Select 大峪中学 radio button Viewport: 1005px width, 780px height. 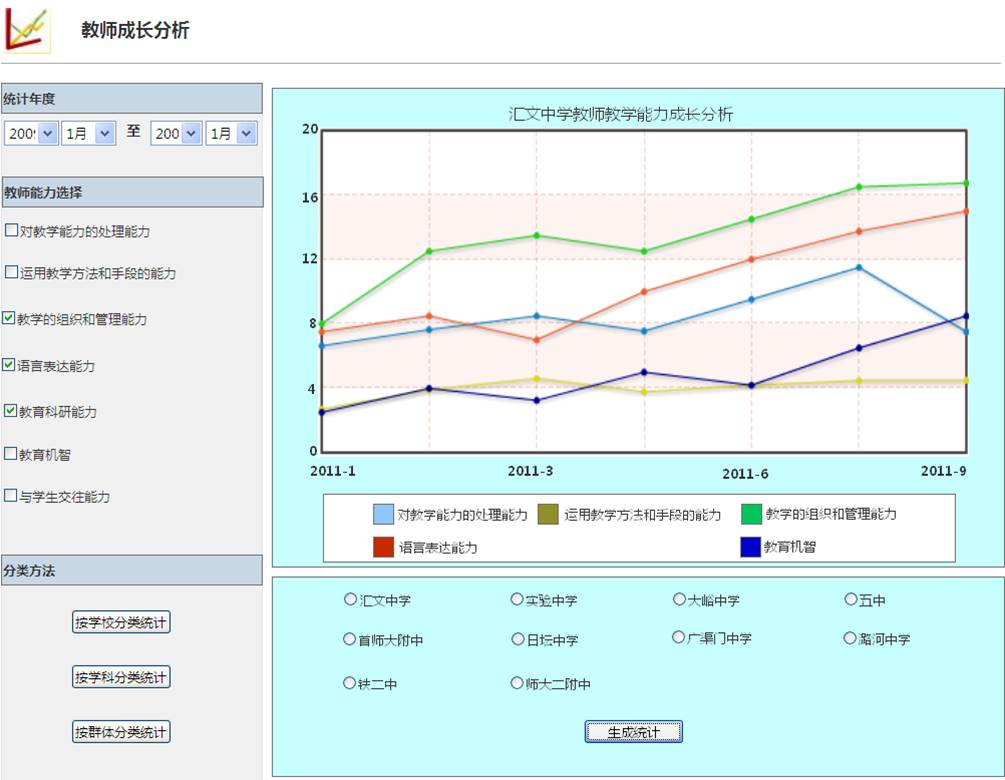[679, 599]
